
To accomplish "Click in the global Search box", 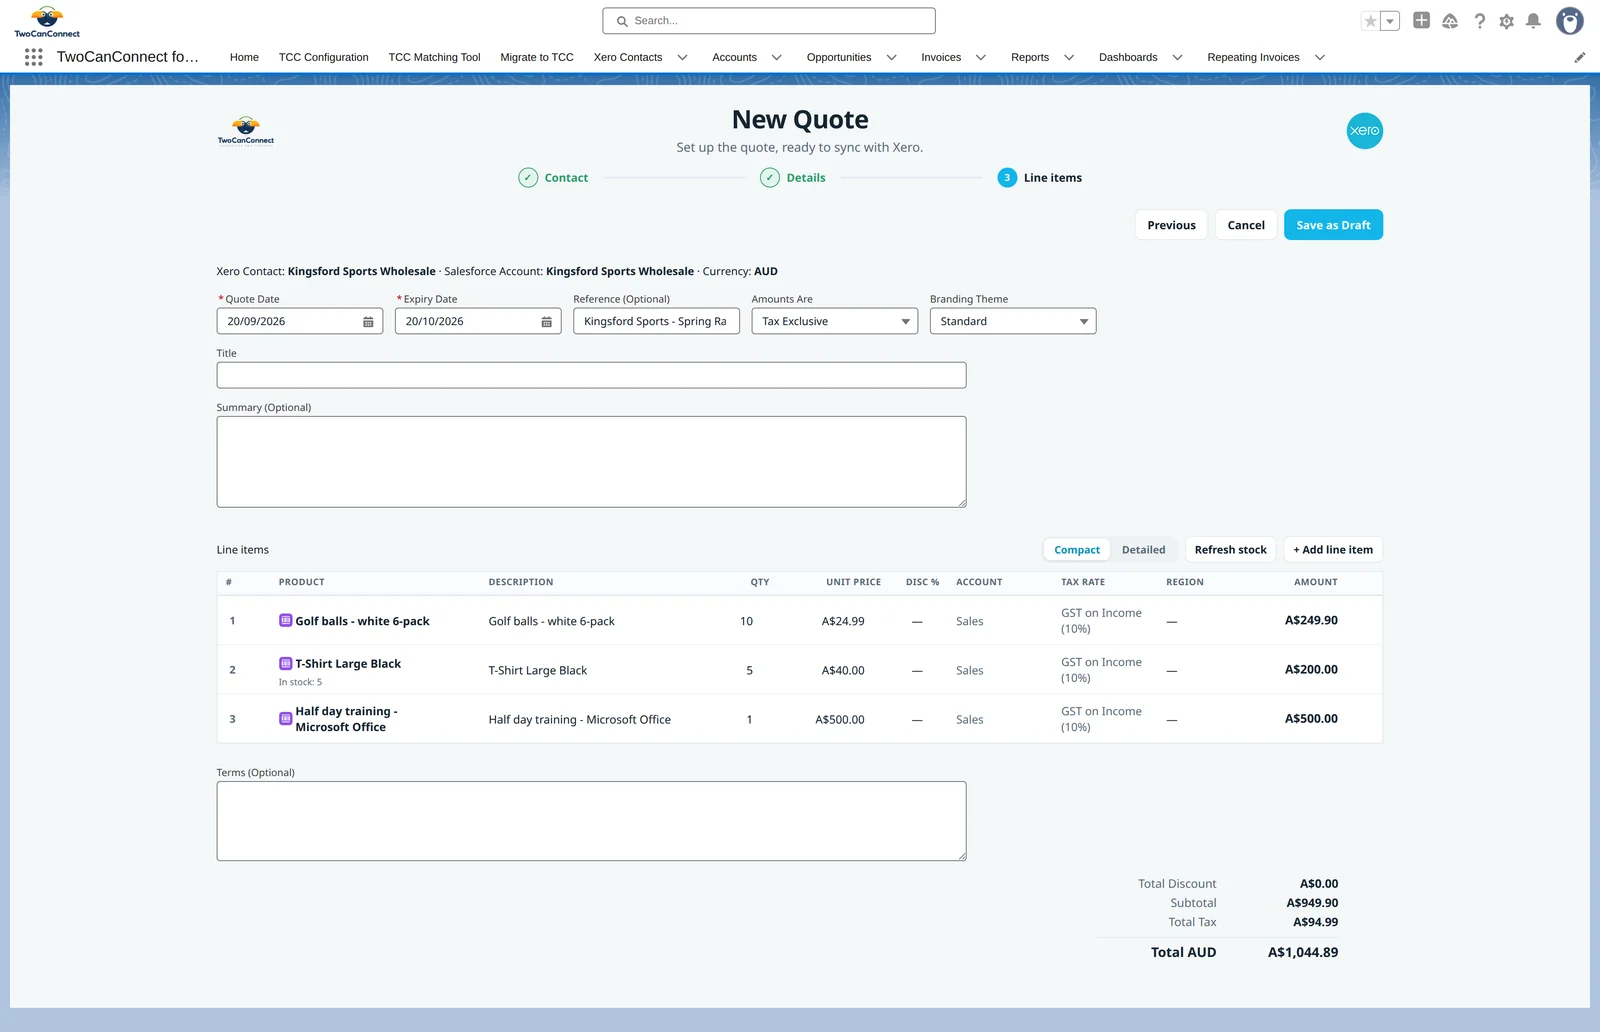I will (769, 21).
